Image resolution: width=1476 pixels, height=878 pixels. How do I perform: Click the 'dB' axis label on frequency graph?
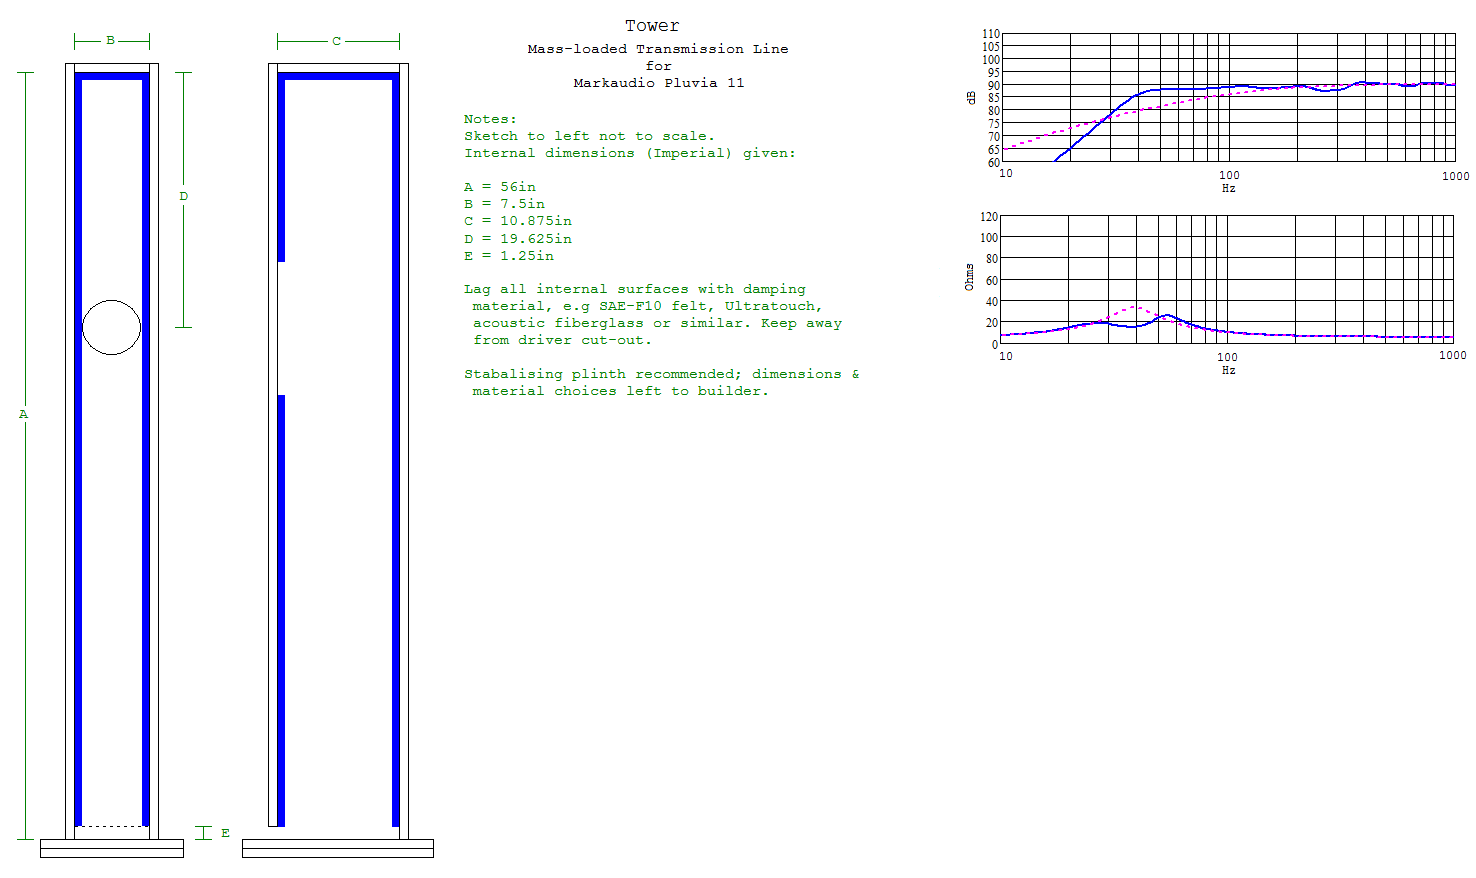coord(971,97)
